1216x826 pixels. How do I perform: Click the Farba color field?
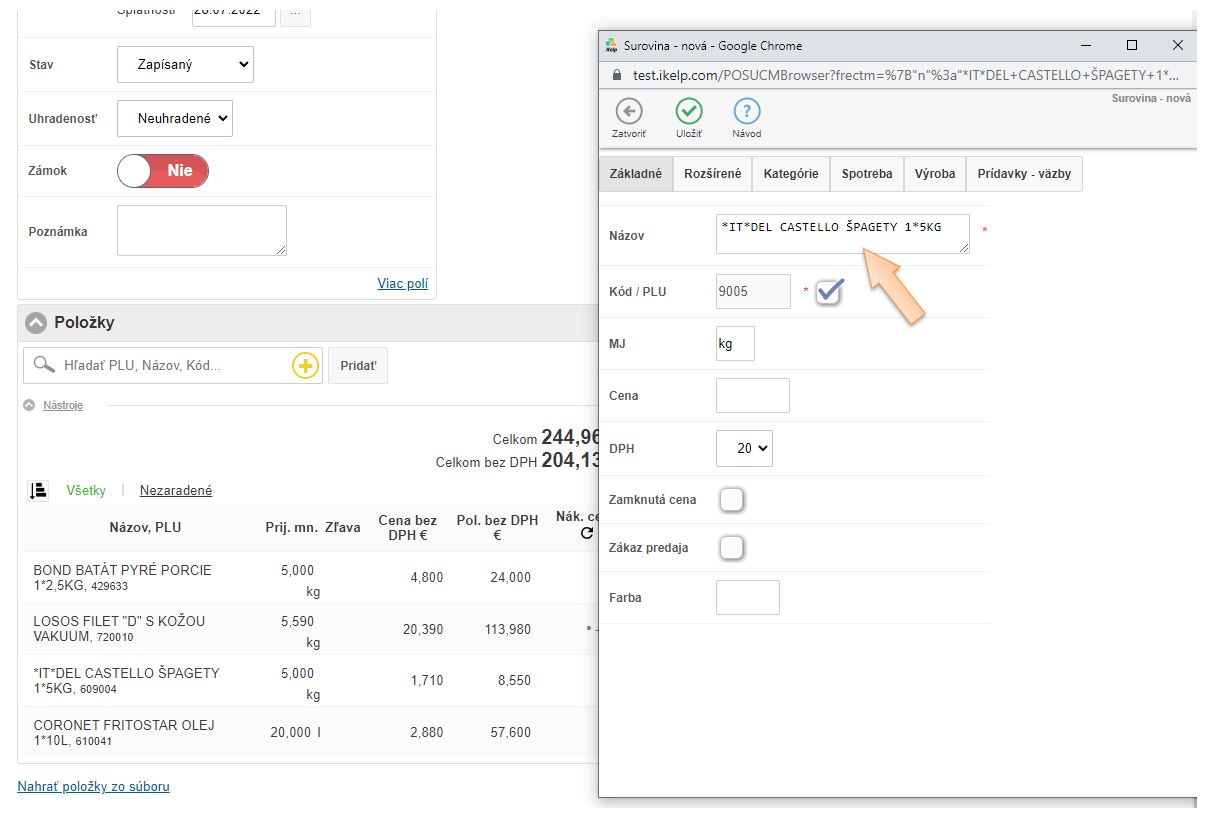coord(747,597)
